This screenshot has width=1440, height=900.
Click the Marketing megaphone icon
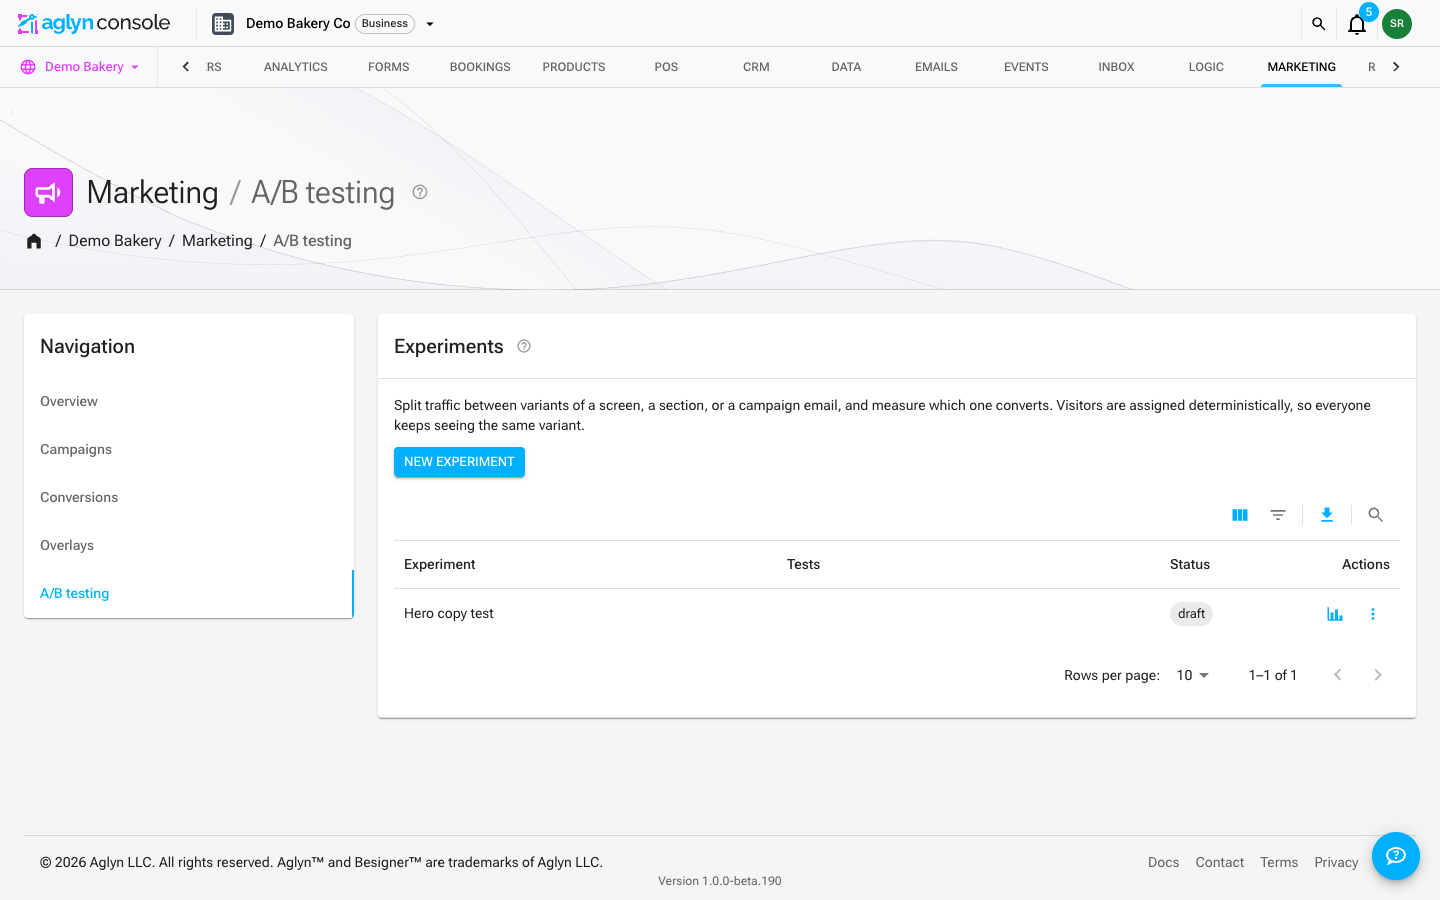point(48,192)
